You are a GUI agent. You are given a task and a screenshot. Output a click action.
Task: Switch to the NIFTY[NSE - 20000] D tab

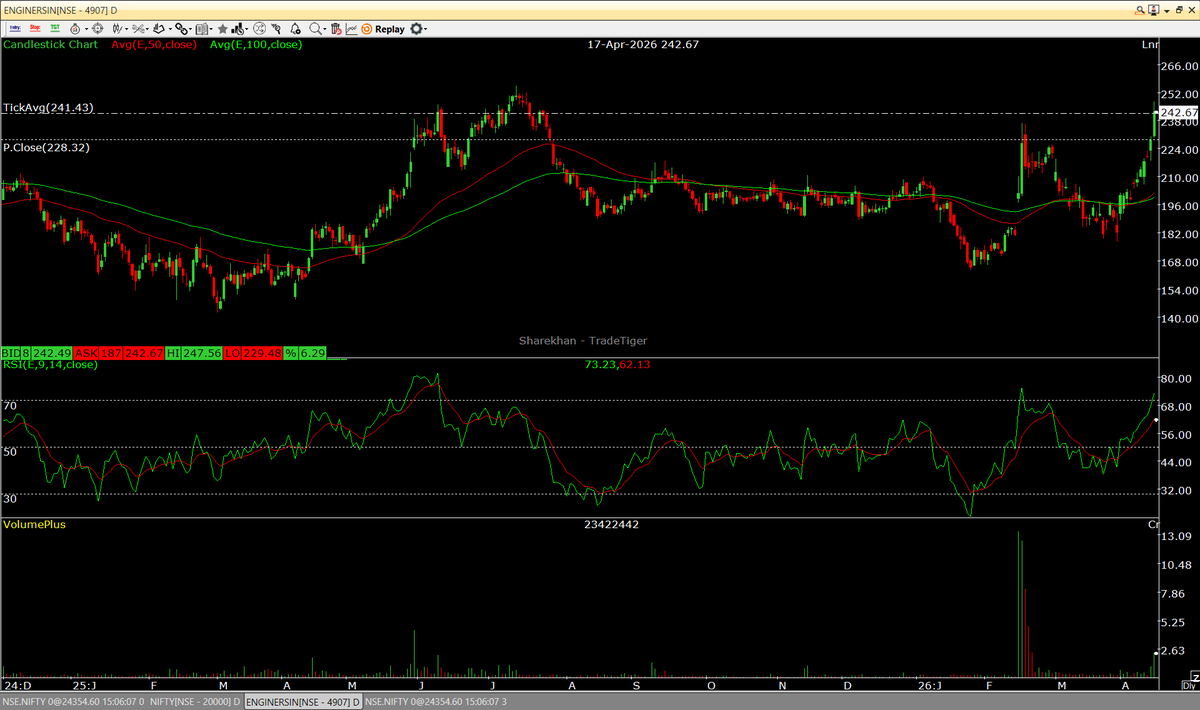coord(193,702)
